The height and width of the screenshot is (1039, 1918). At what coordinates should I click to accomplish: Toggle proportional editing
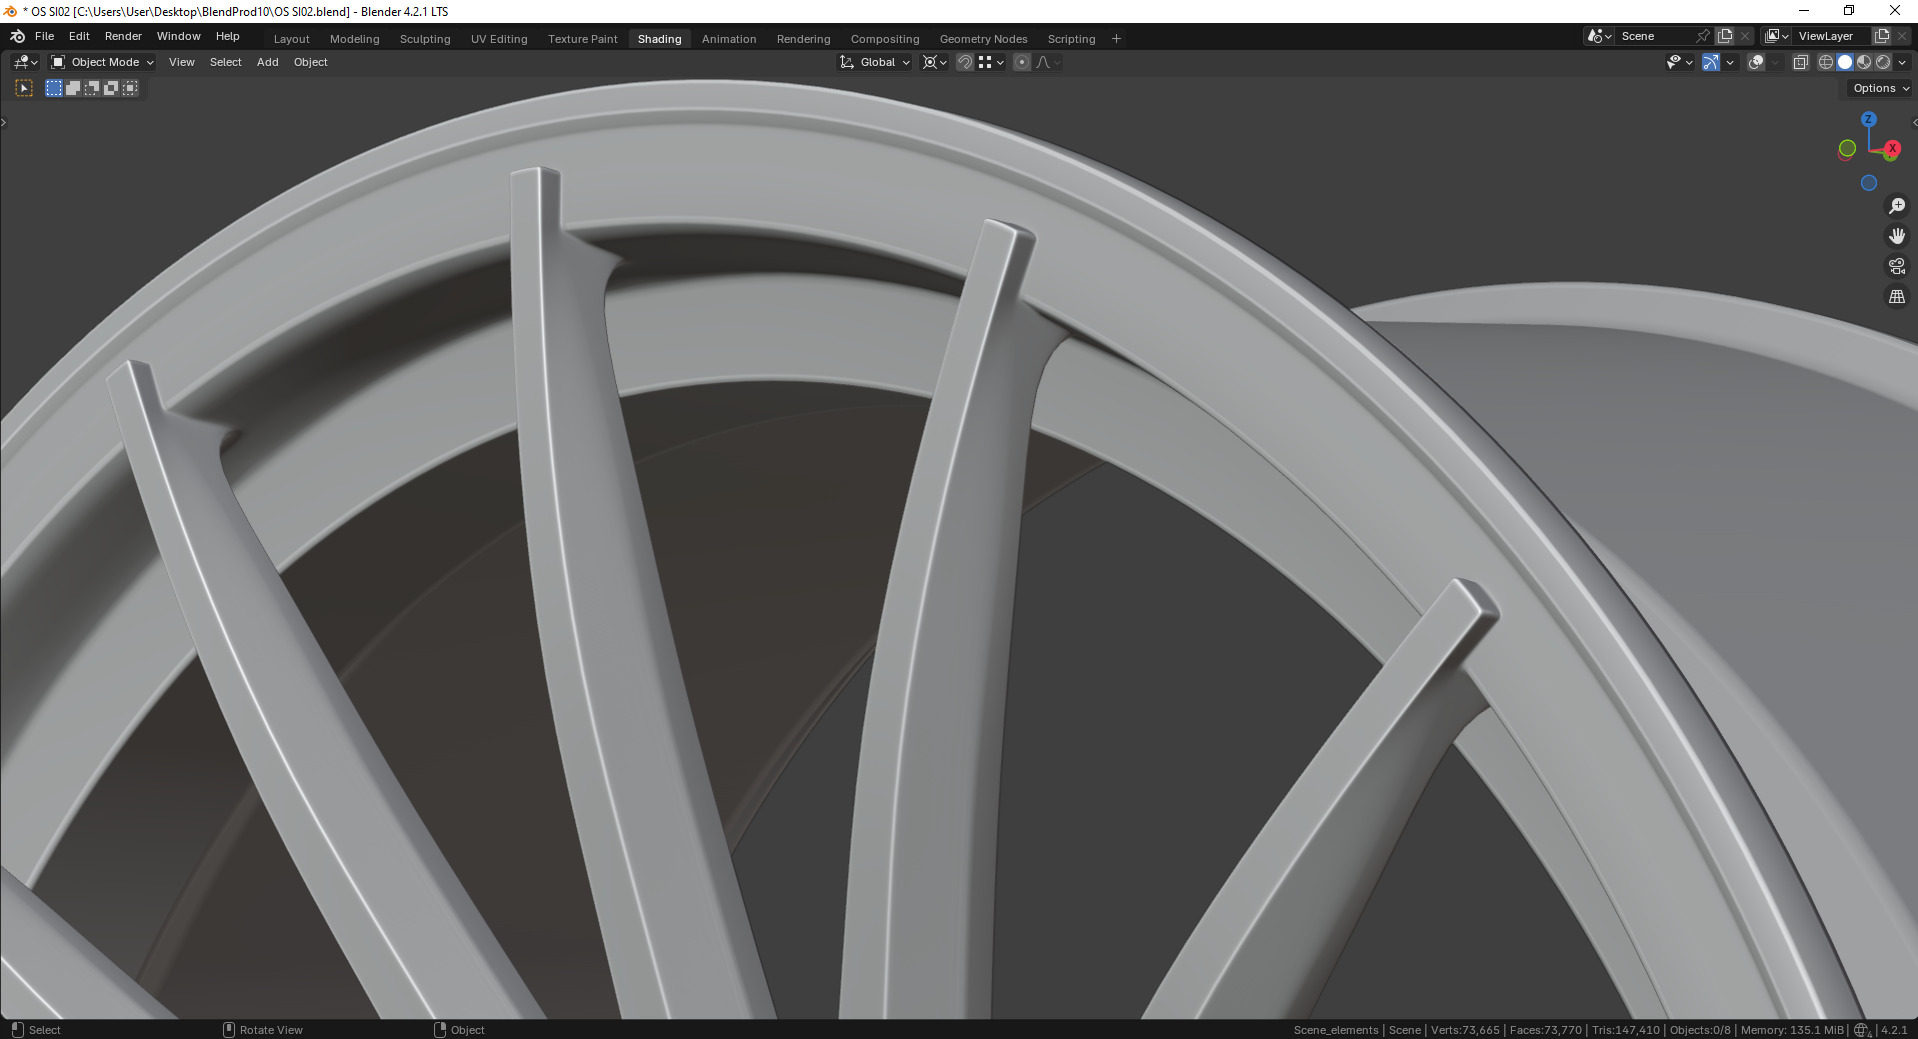click(x=1021, y=62)
